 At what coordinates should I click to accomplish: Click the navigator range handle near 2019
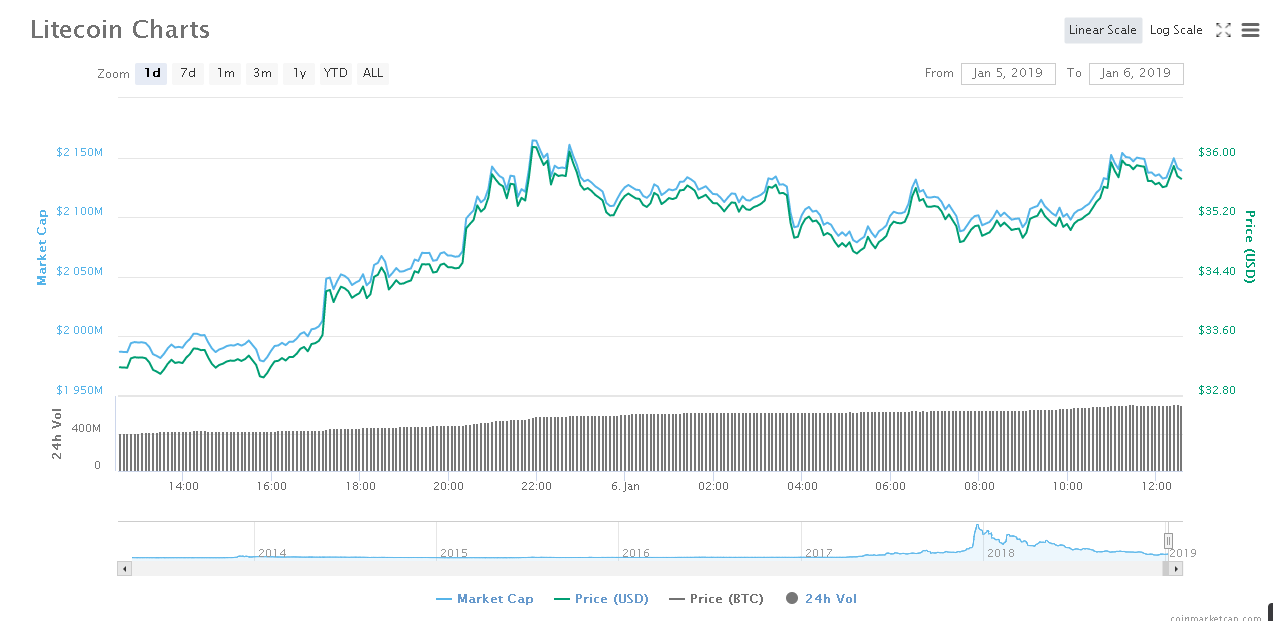point(1167,540)
